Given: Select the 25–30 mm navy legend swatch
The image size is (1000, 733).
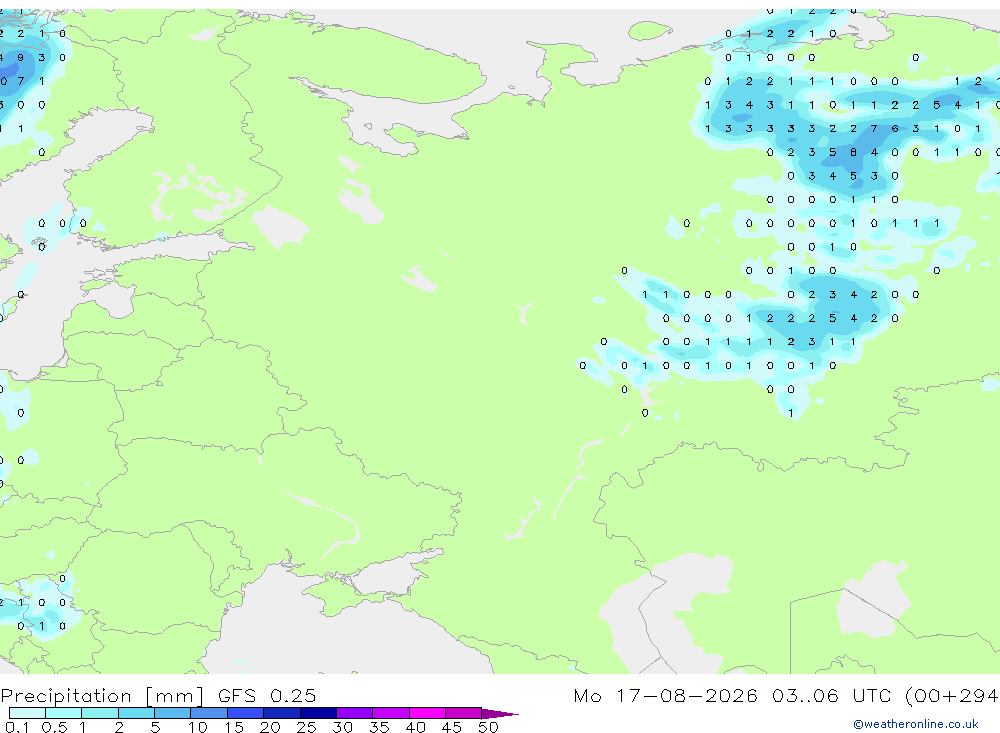Looking at the screenshot, I should [318, 713].
